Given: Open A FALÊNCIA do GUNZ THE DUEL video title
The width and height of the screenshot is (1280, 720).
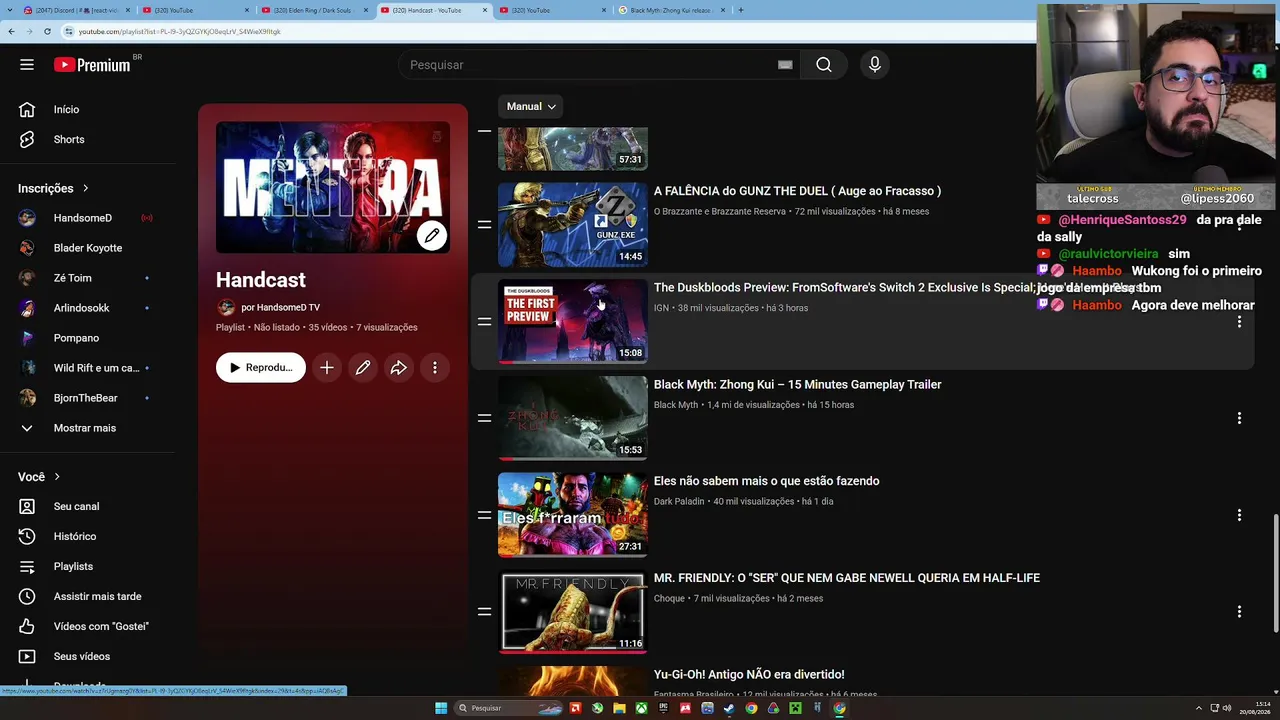Looking at the screenshot, I should click(797, 191).
